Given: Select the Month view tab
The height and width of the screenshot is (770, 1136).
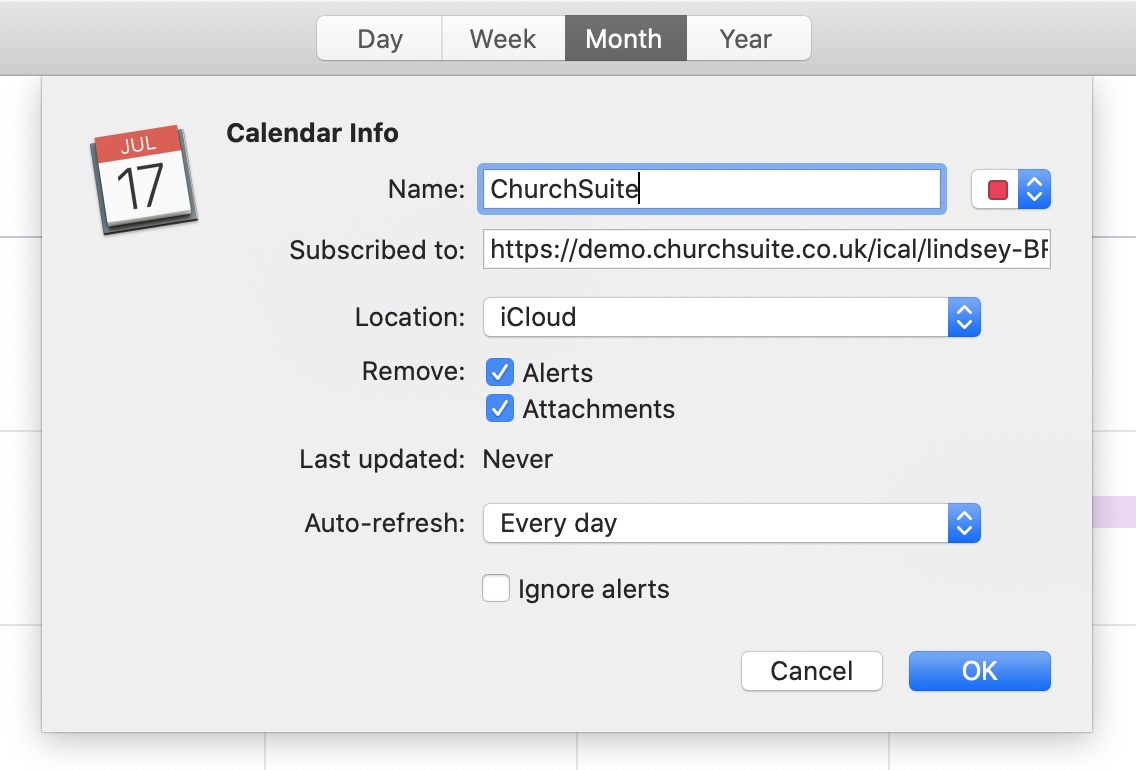Looking at the screenshot, I should tap(625, 38).
